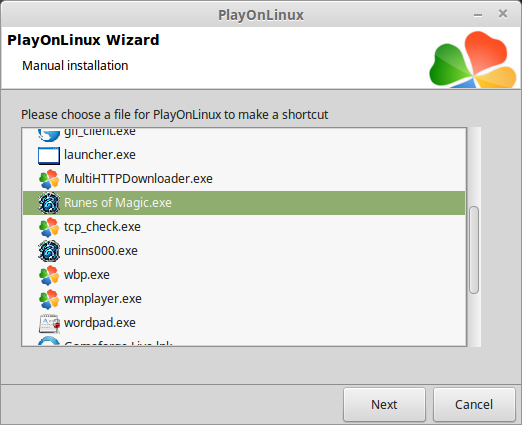
Task: Click the launcher.exe window icon
Action: pyautogui.click(x=49, y=156)
